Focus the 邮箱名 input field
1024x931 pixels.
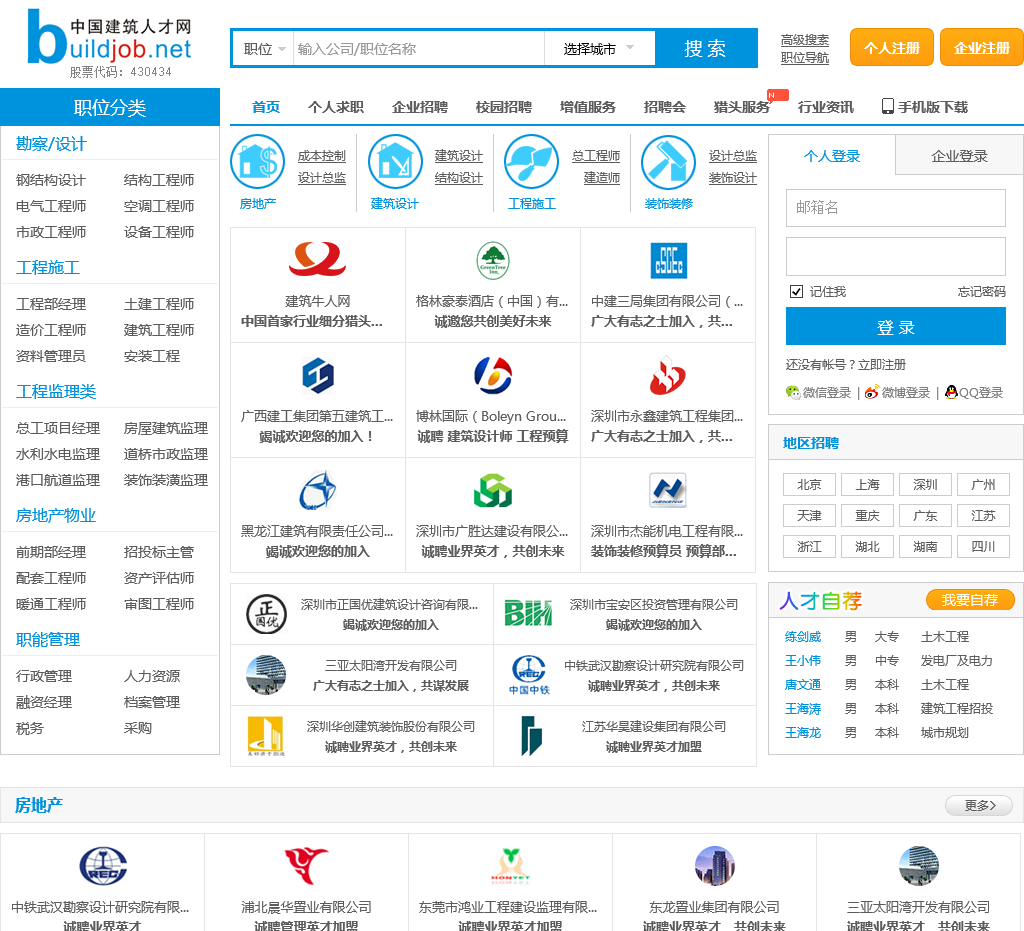click(x=895, y=208)
